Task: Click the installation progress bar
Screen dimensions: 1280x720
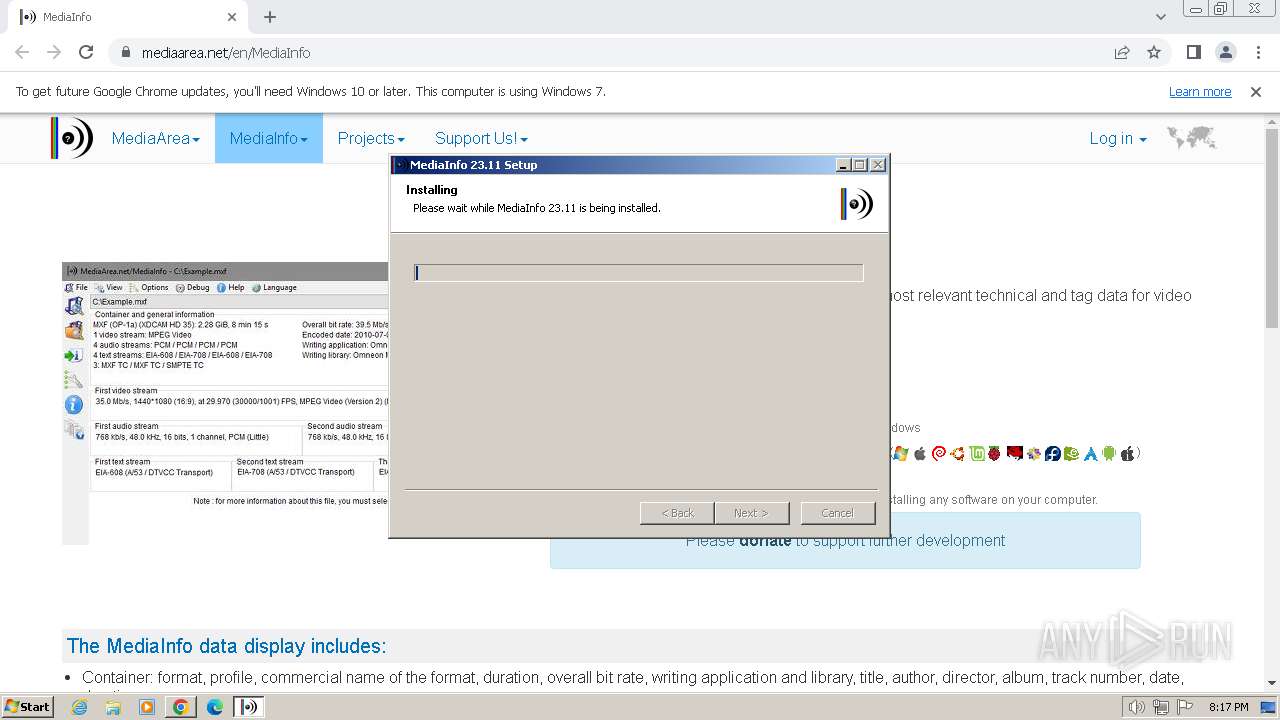Action: tap(638, 273)
